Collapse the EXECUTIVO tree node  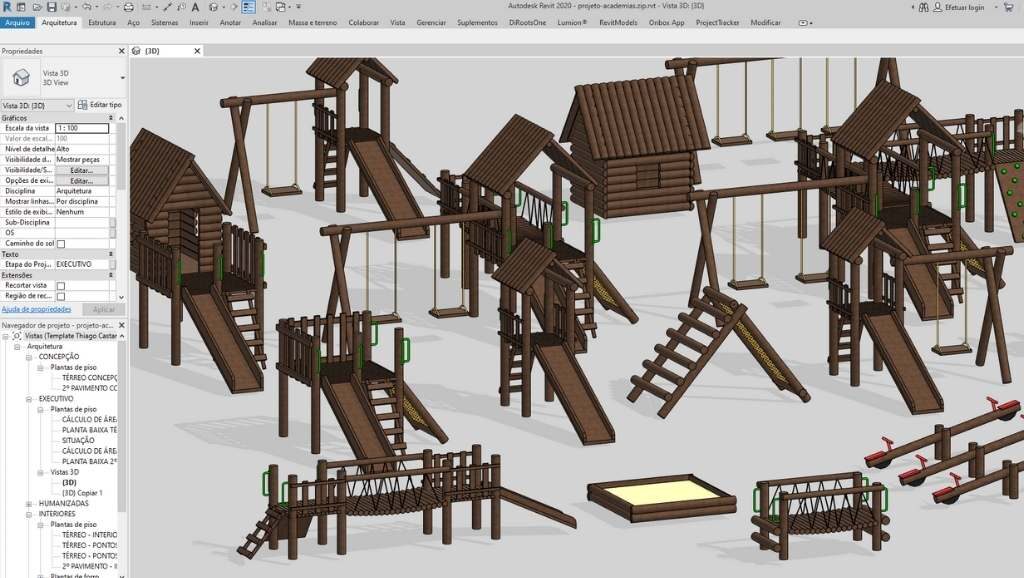31,398
